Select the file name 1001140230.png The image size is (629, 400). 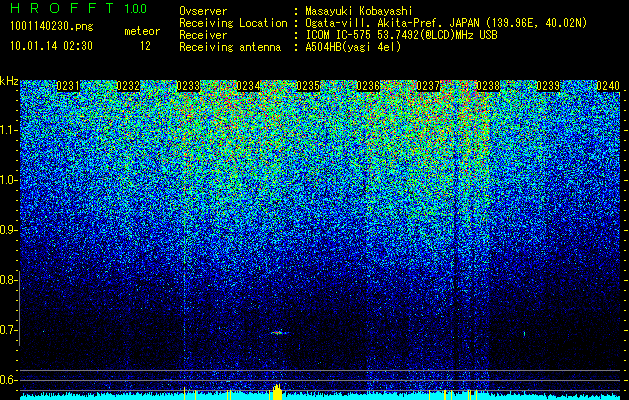coord(52,27)
